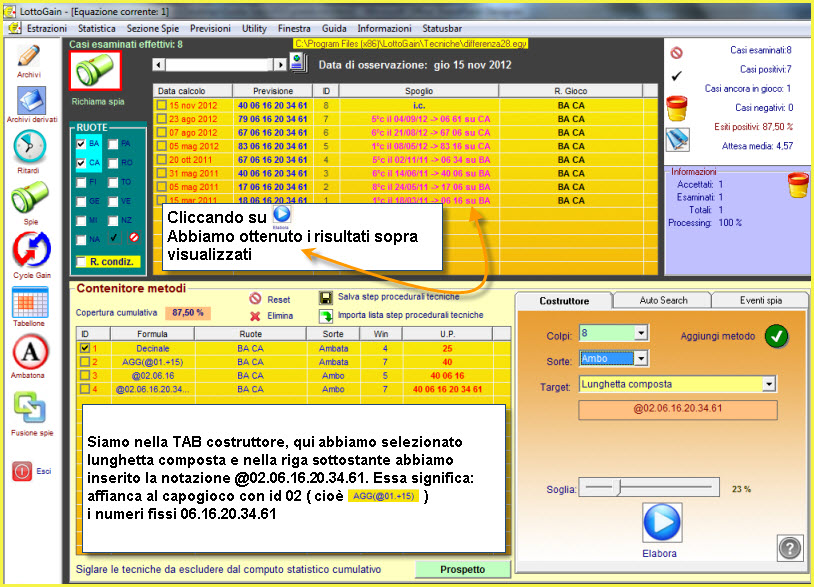Click the Formula column header in methods table
This screenshot has width=814, height=587.
(152, 334)
